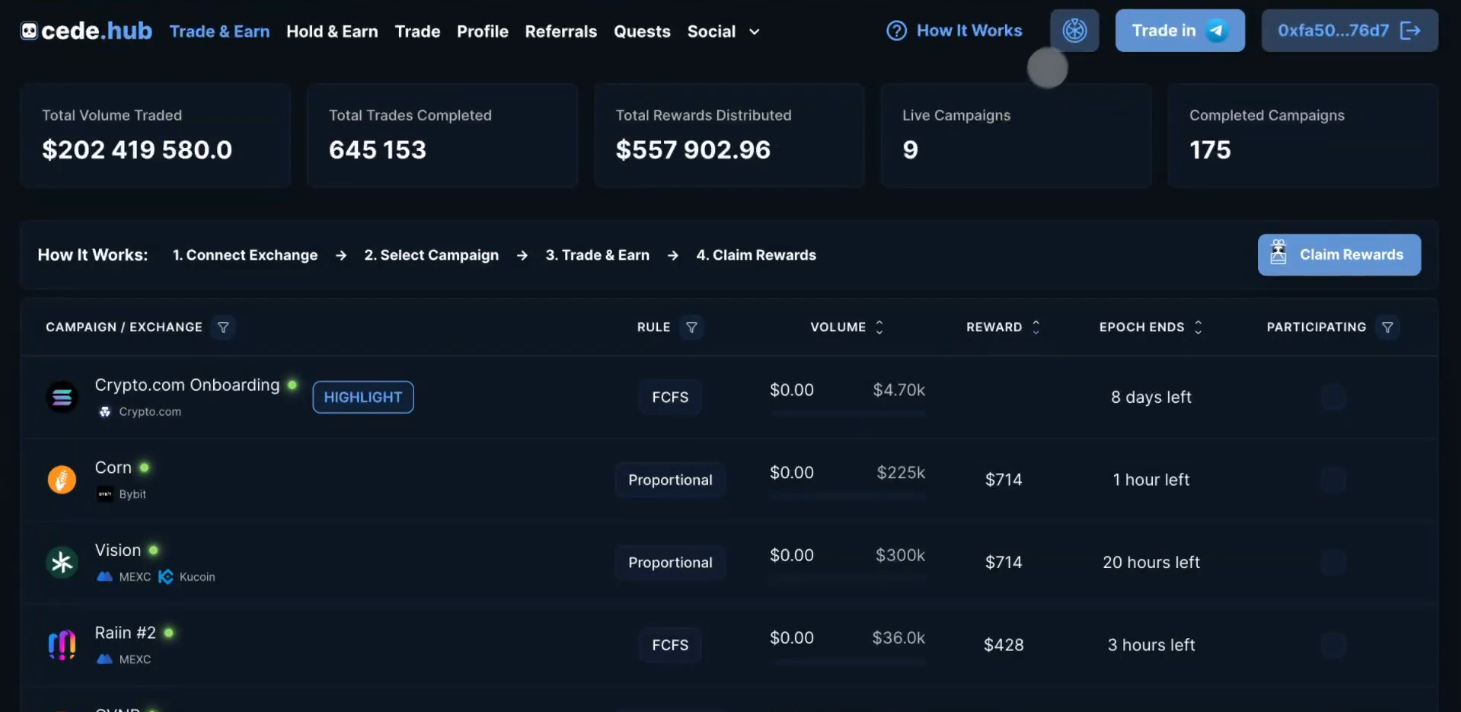Toggle participating status for Vision campaign
The height and width of the screenshot is (712, 1461).
point(1333,562)
